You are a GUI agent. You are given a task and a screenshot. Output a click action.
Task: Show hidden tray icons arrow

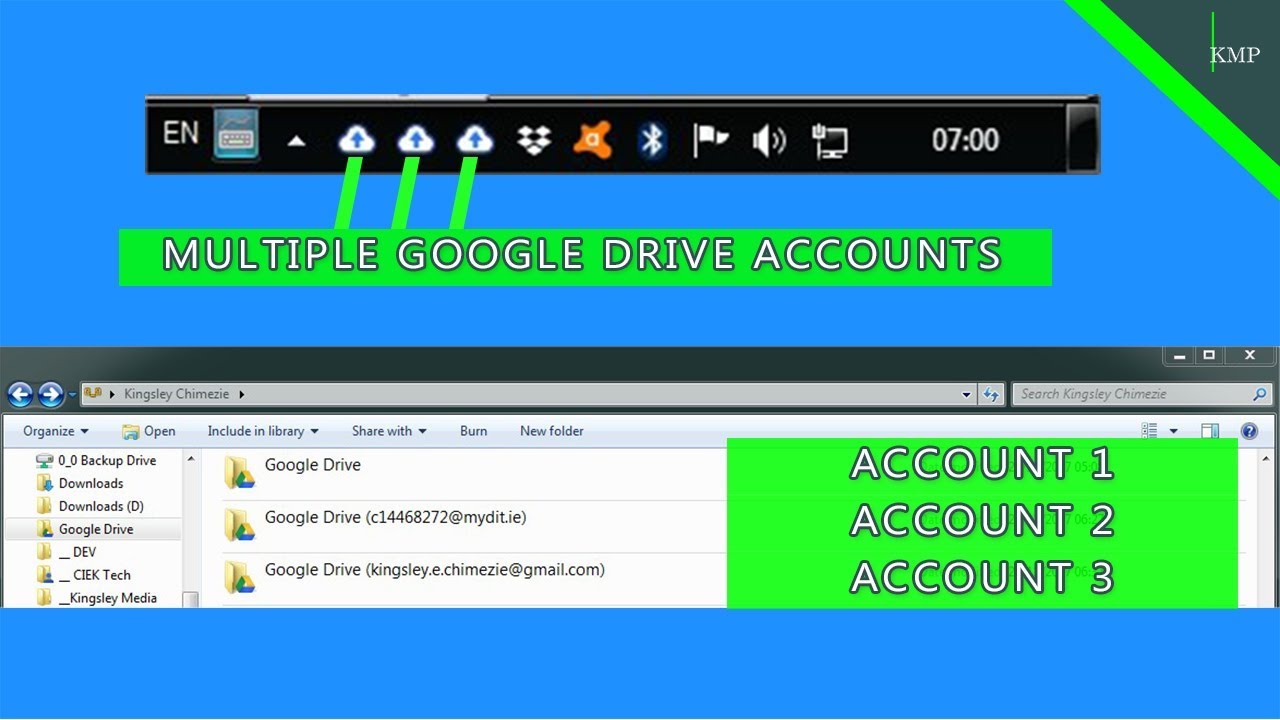[x=296, y=142]
